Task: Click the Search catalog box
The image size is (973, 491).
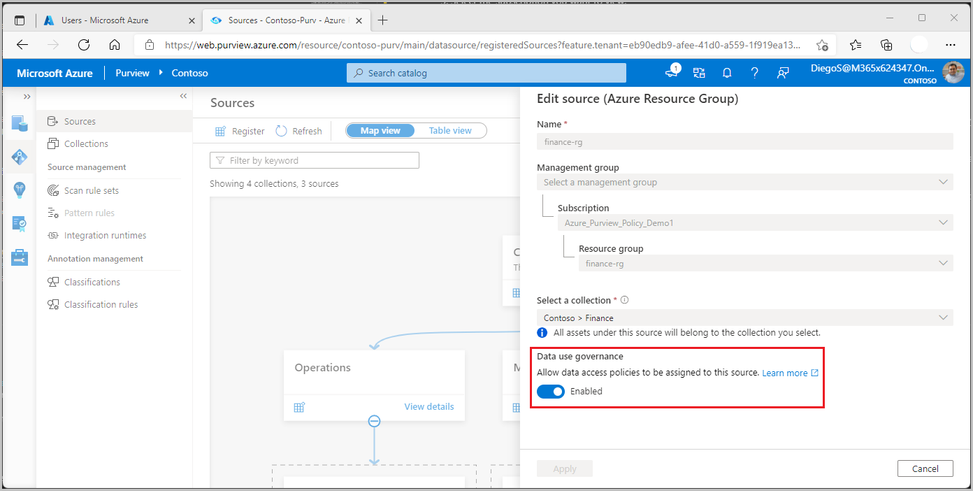Action: coord(486,73)
